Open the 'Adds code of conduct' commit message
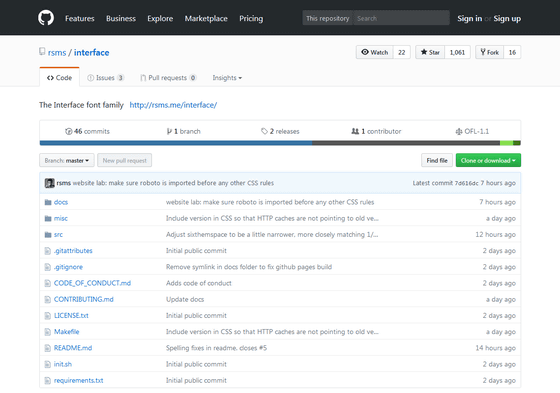Image resolution: width=560 pixels, height=393 pixels. point(199,283)
